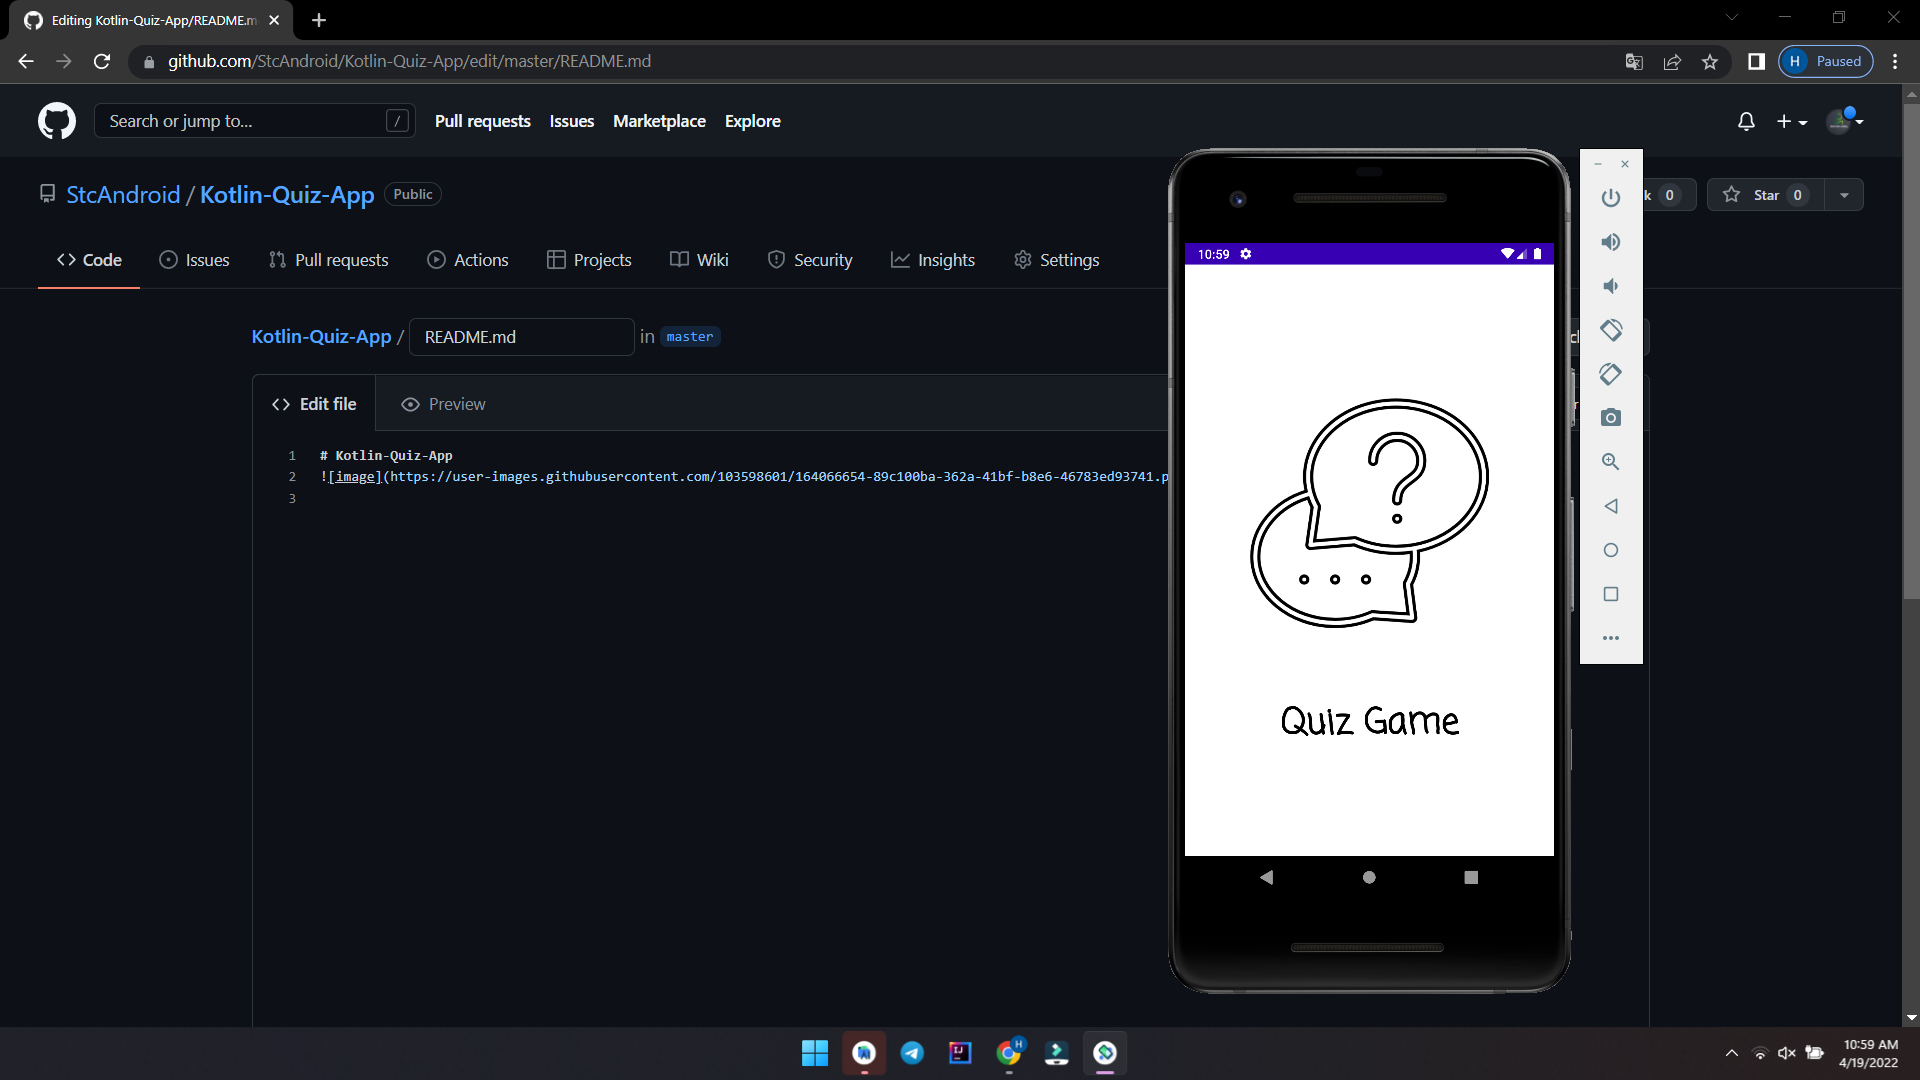The image size is (1920, 1080).
Task: Rotate emulator left icon
Action: [1610, 330]
